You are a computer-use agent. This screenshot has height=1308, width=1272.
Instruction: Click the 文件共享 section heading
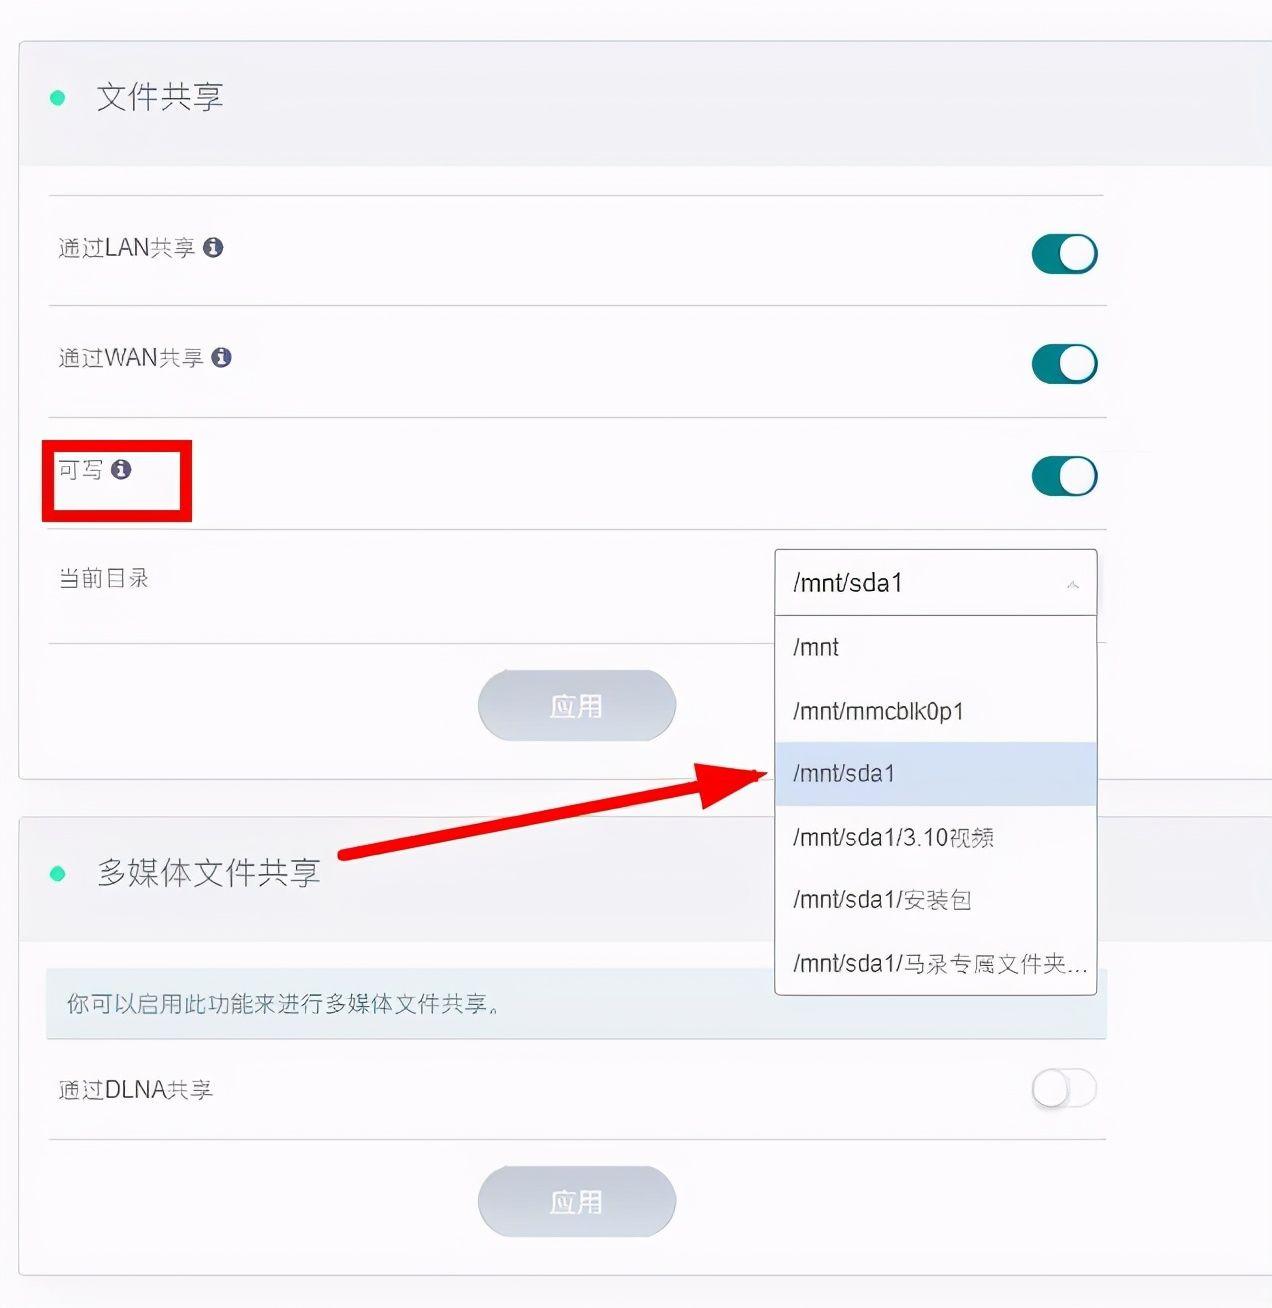(x=160, y=97)
